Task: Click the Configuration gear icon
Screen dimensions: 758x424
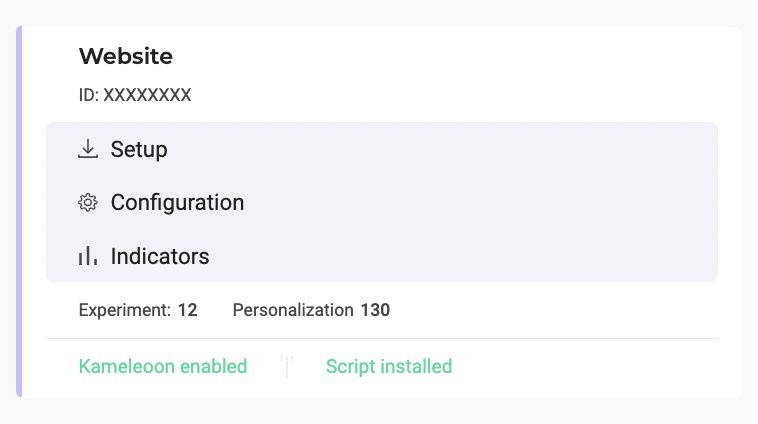Action: pyautogui.click(x=88, y=202)
